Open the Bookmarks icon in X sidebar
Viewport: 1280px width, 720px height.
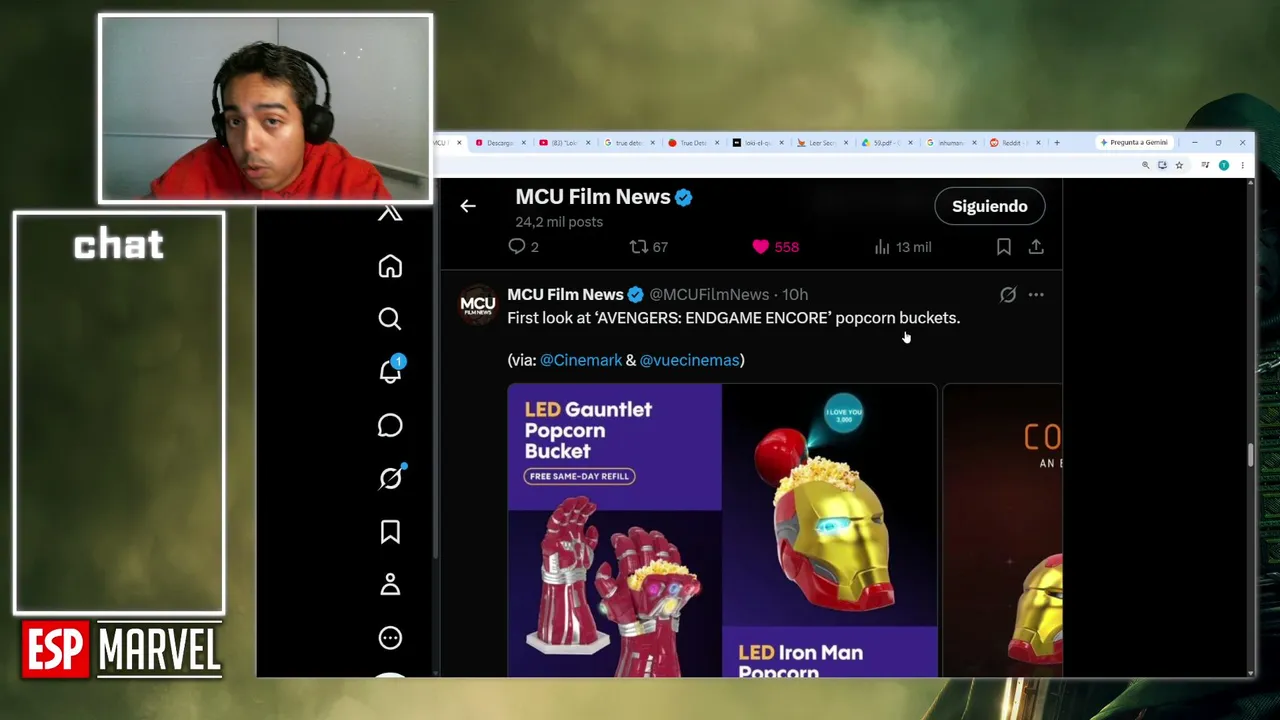click(x=390, y=532)
